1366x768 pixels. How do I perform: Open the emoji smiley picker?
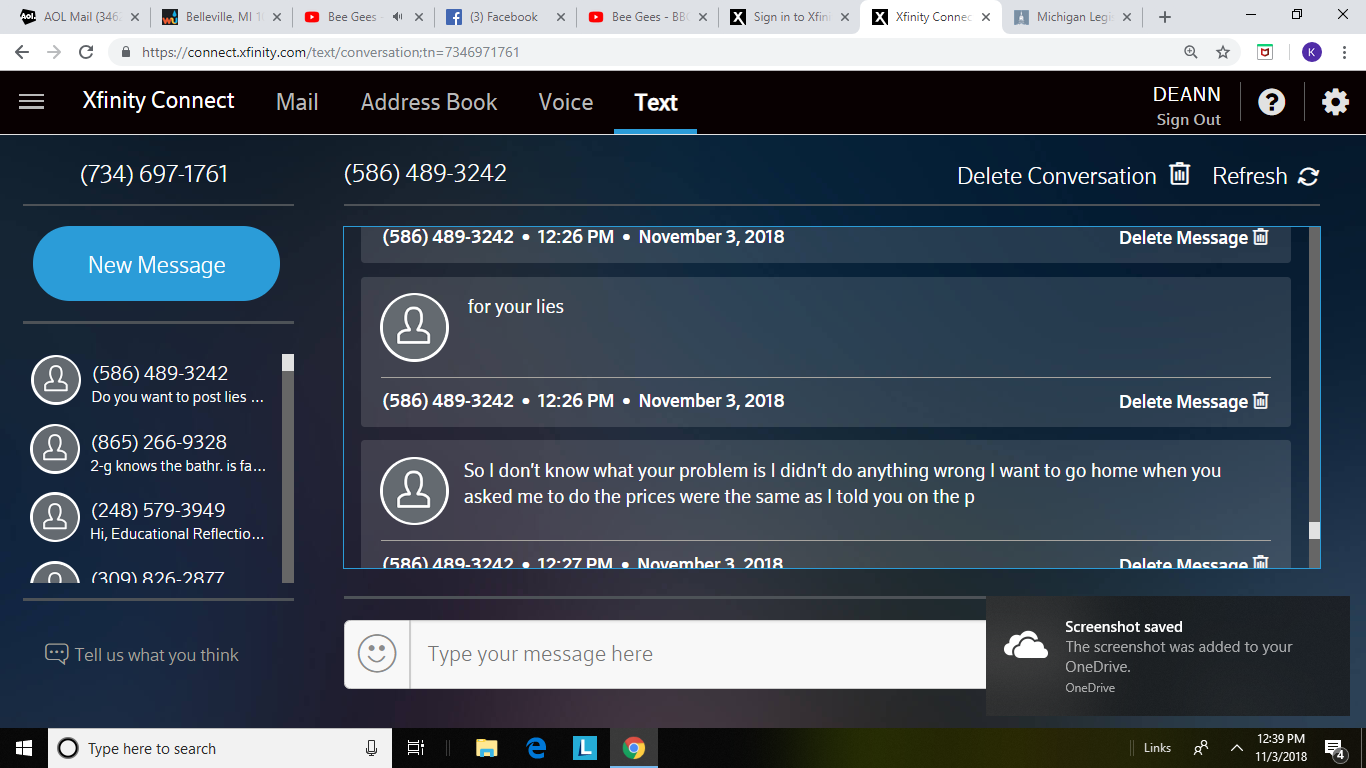click(377, 654)
